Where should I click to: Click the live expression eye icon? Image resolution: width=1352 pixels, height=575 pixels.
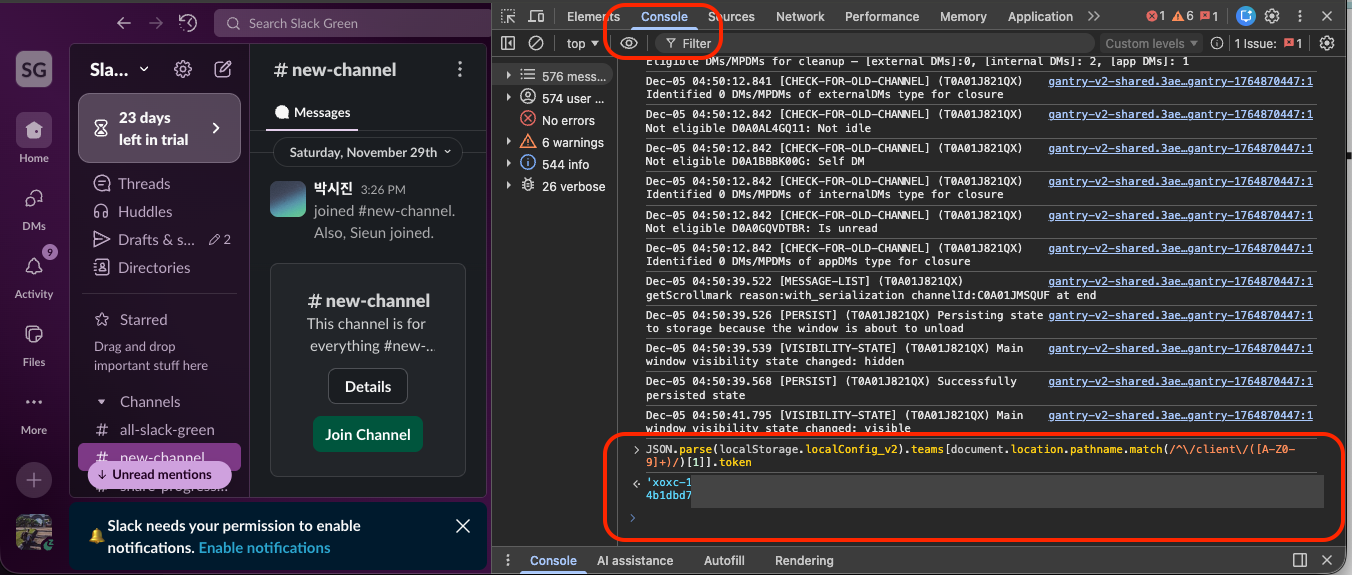pos(628,43)
